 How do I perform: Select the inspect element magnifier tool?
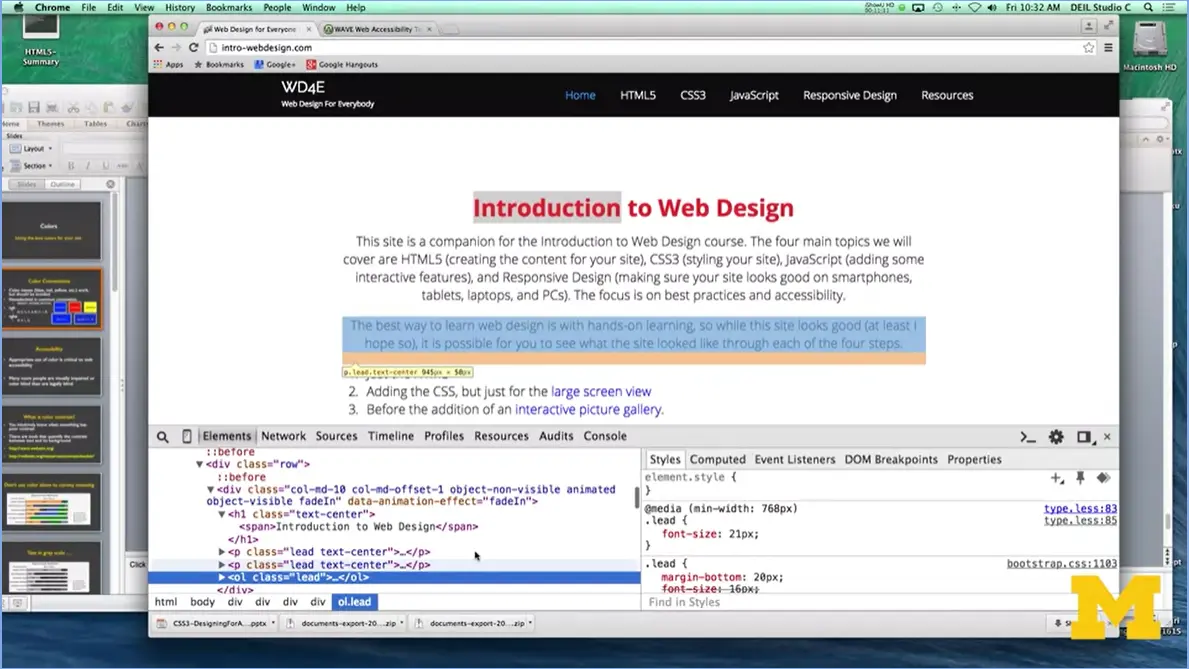point(160,436)
